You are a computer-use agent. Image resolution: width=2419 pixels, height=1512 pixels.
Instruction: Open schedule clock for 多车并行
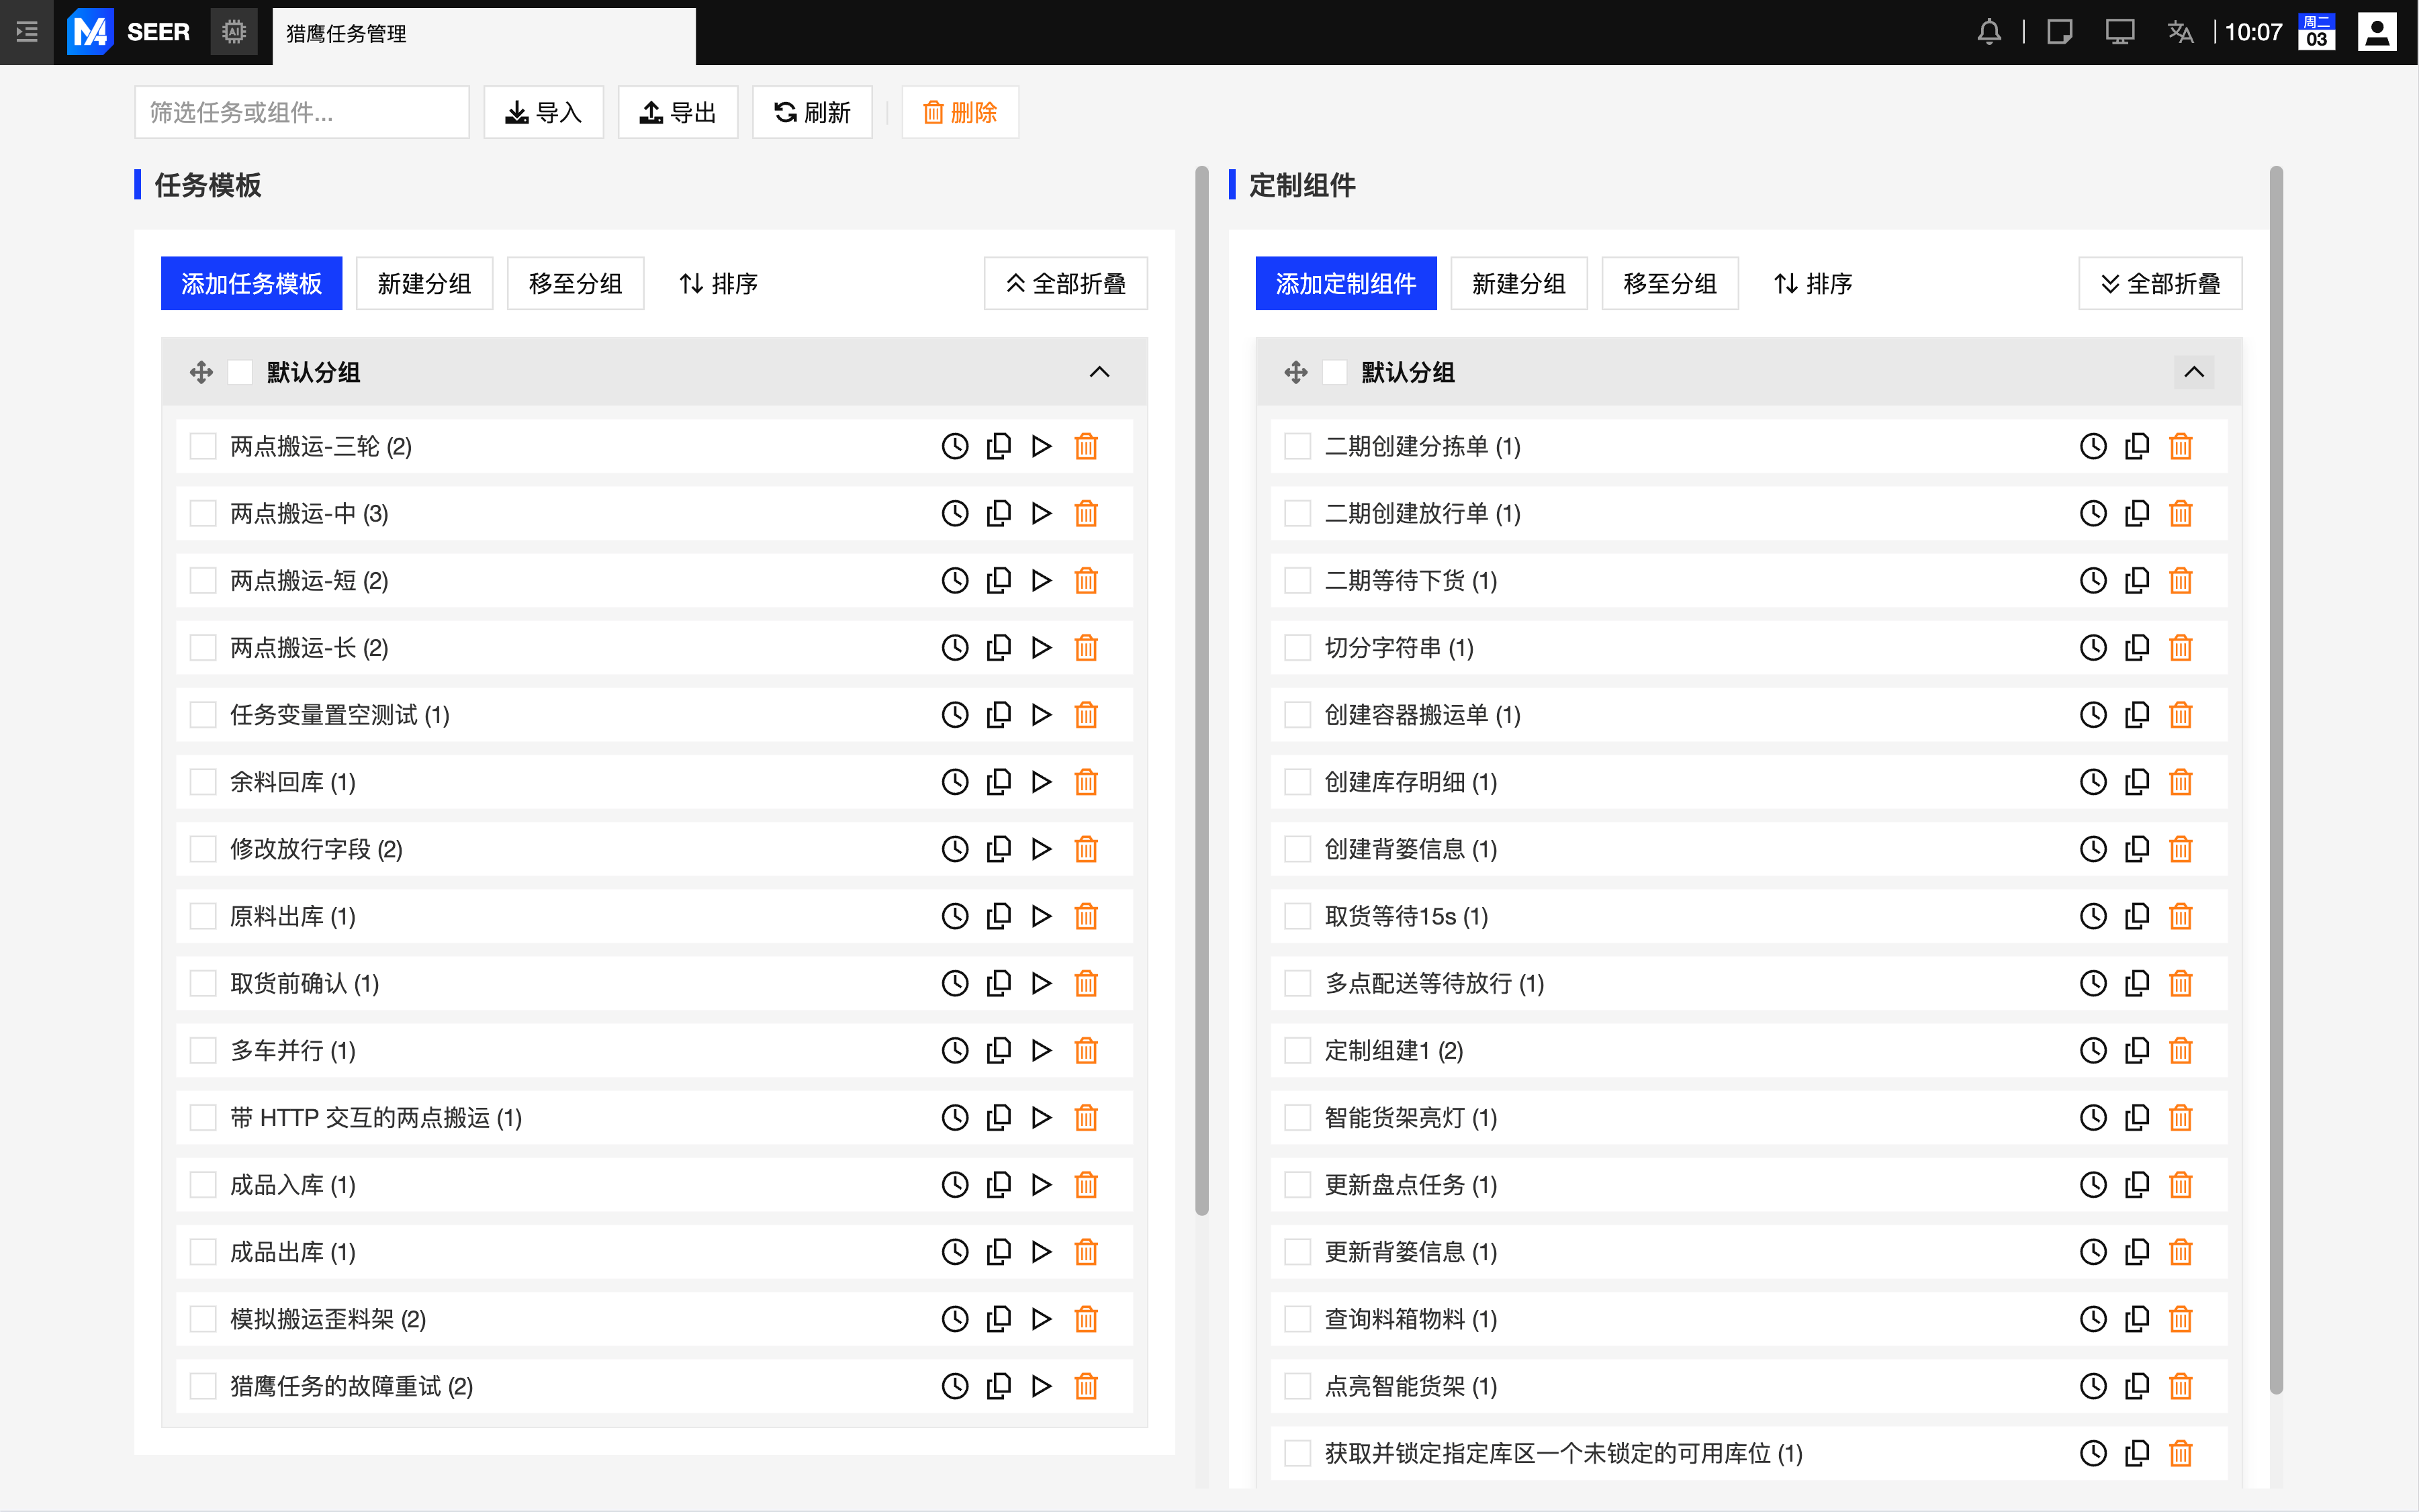955,1050
